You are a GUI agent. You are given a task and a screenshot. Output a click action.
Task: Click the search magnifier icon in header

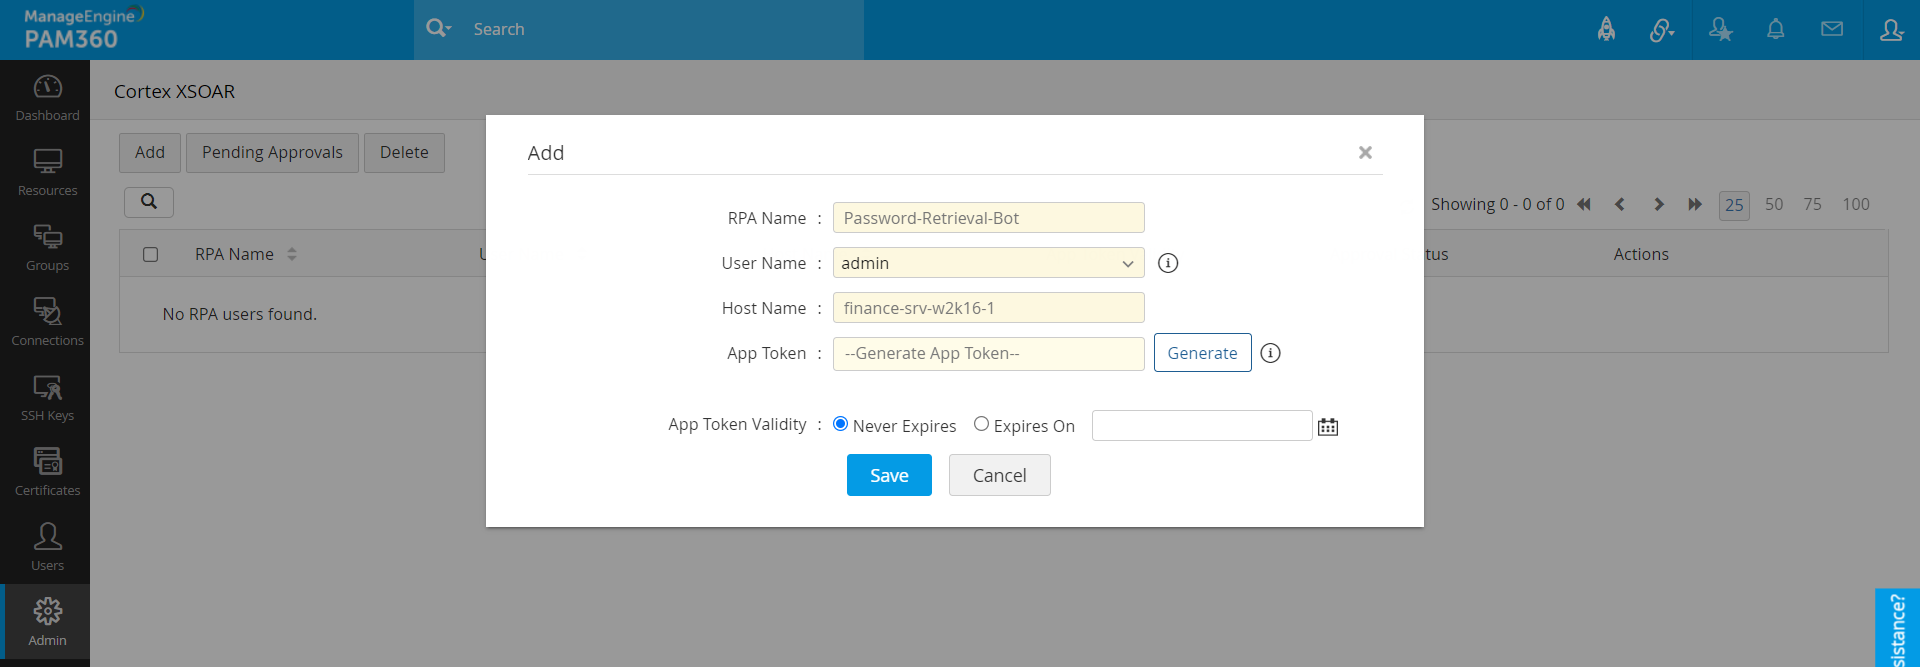438,28
